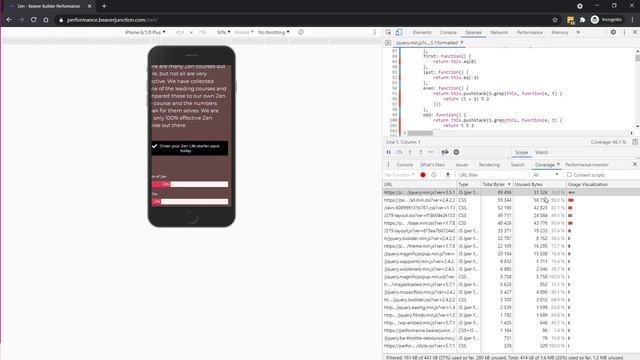Screen dimensions: 640x360
Task: Toggle deactivate breakpoints icon
Action: 445,152
